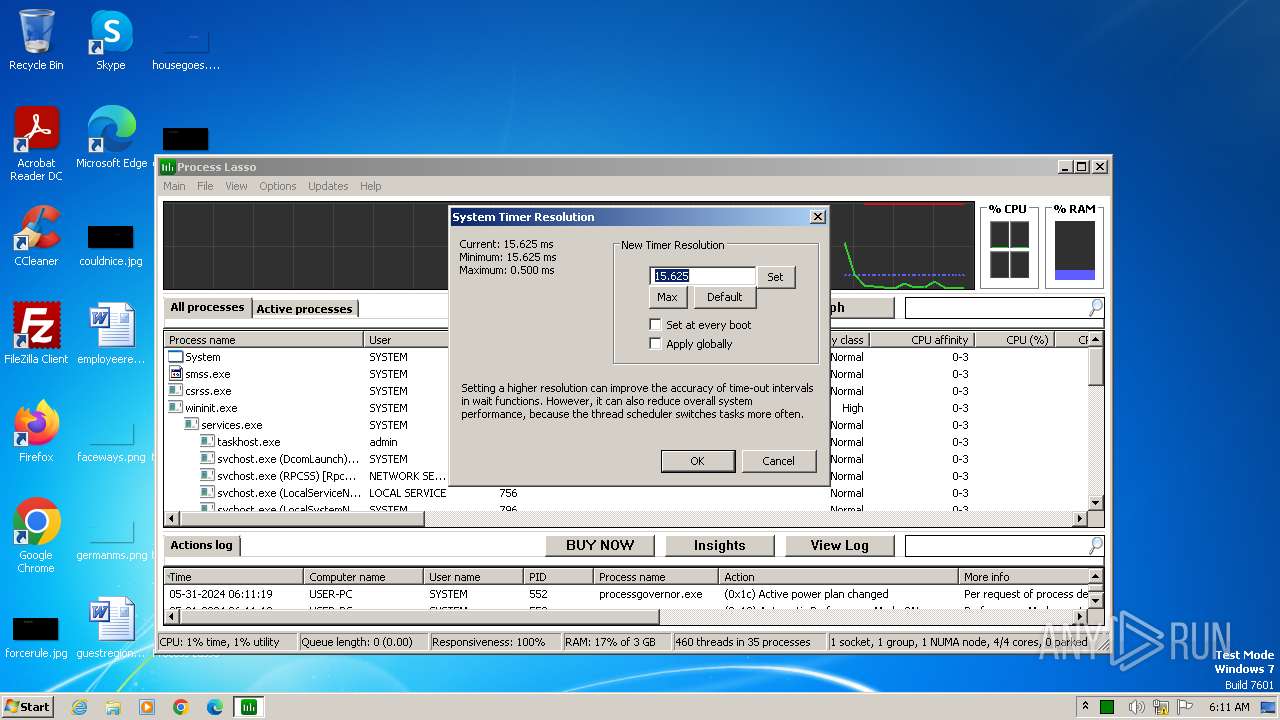Viewport: 1280px width, 720px height.
Task: Open the Recycle Bin desktop icon
Action: click(36, 40)
